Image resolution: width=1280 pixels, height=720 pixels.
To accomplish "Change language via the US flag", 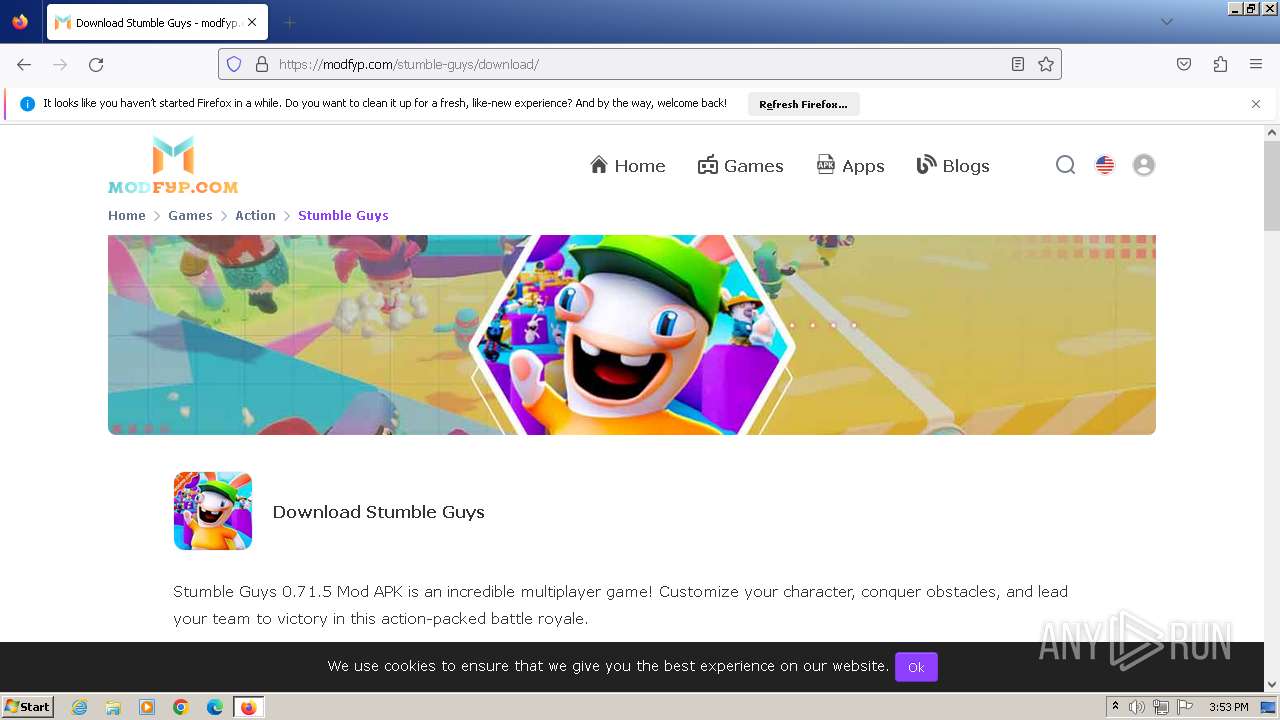I will (1105, 165).
